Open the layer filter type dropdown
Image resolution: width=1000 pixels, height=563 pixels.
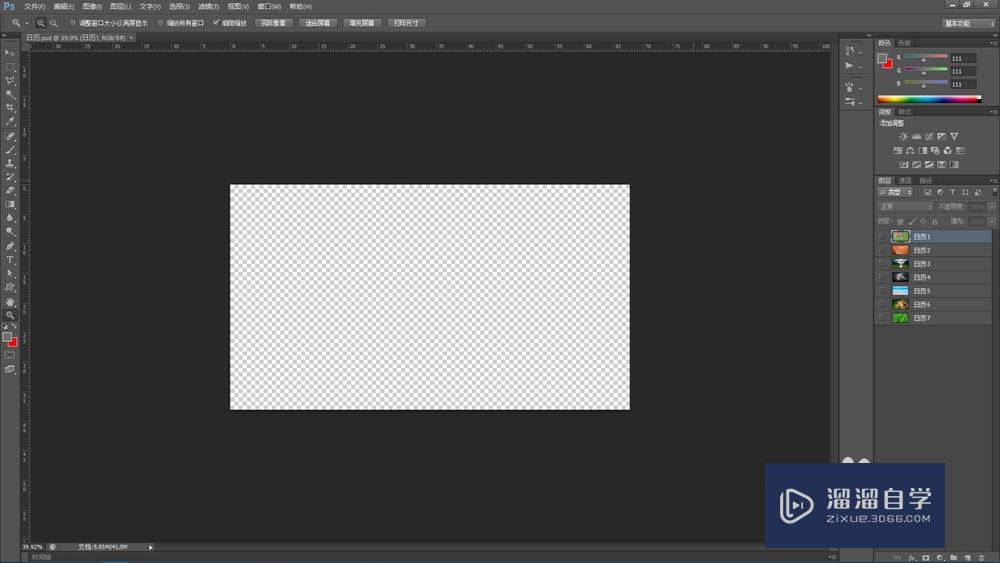pos(895,192)
